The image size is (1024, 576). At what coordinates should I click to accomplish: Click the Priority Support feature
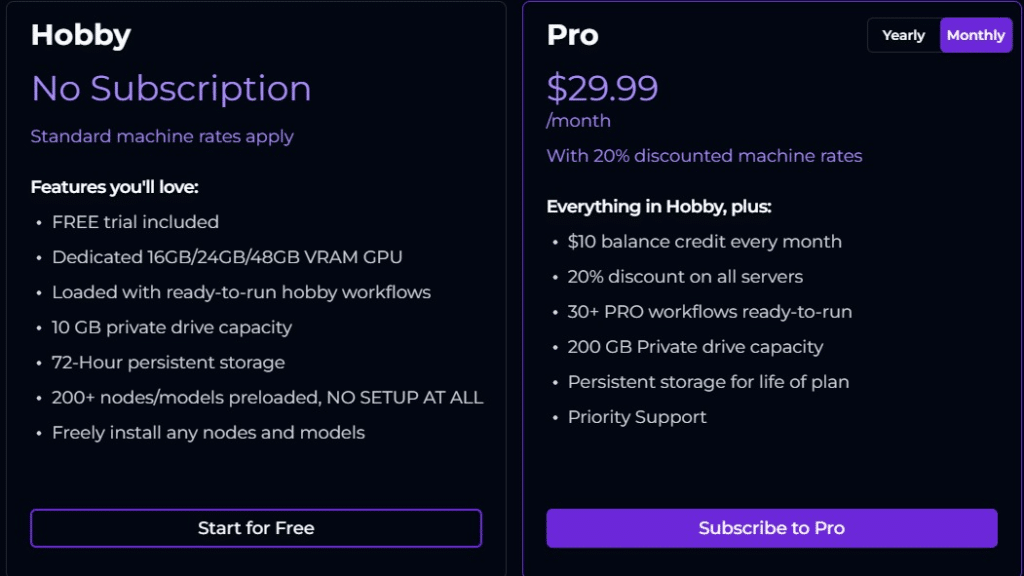[x=637, y=417]
